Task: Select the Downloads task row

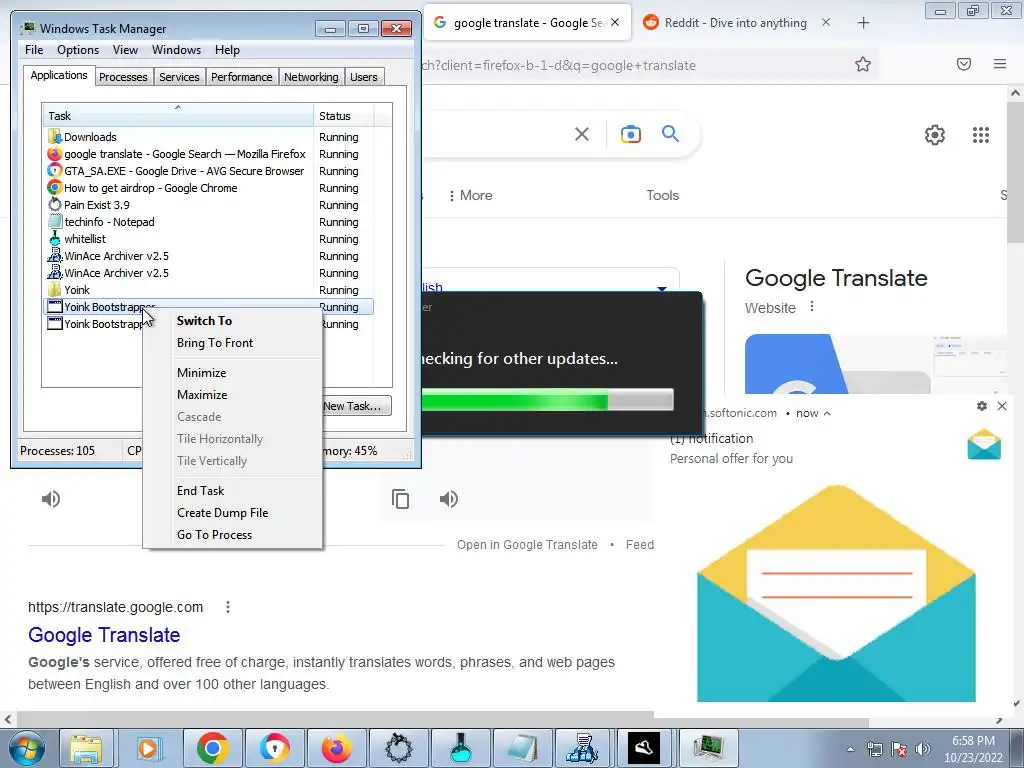Action: coord(208,137)
